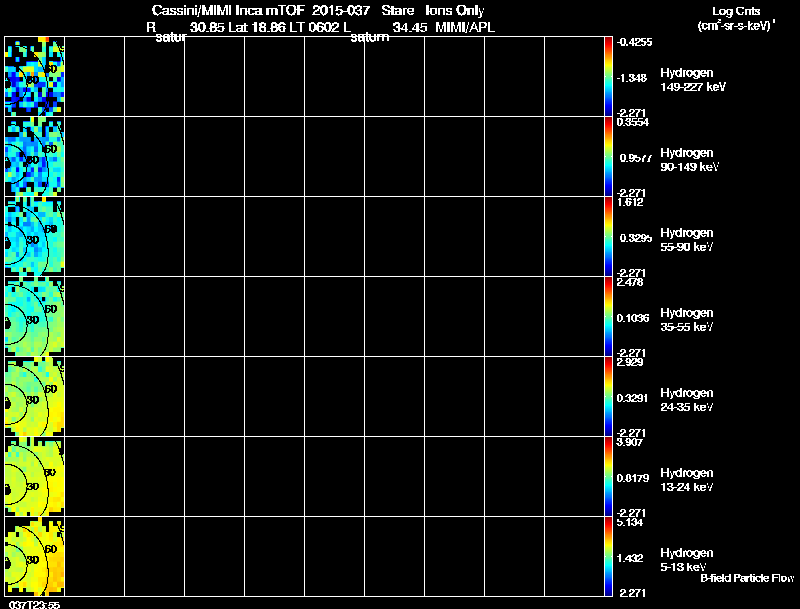Viewport: 800px width, 609px height.
Task: Click the '1.612' color scale value
Action: (630, 202)
